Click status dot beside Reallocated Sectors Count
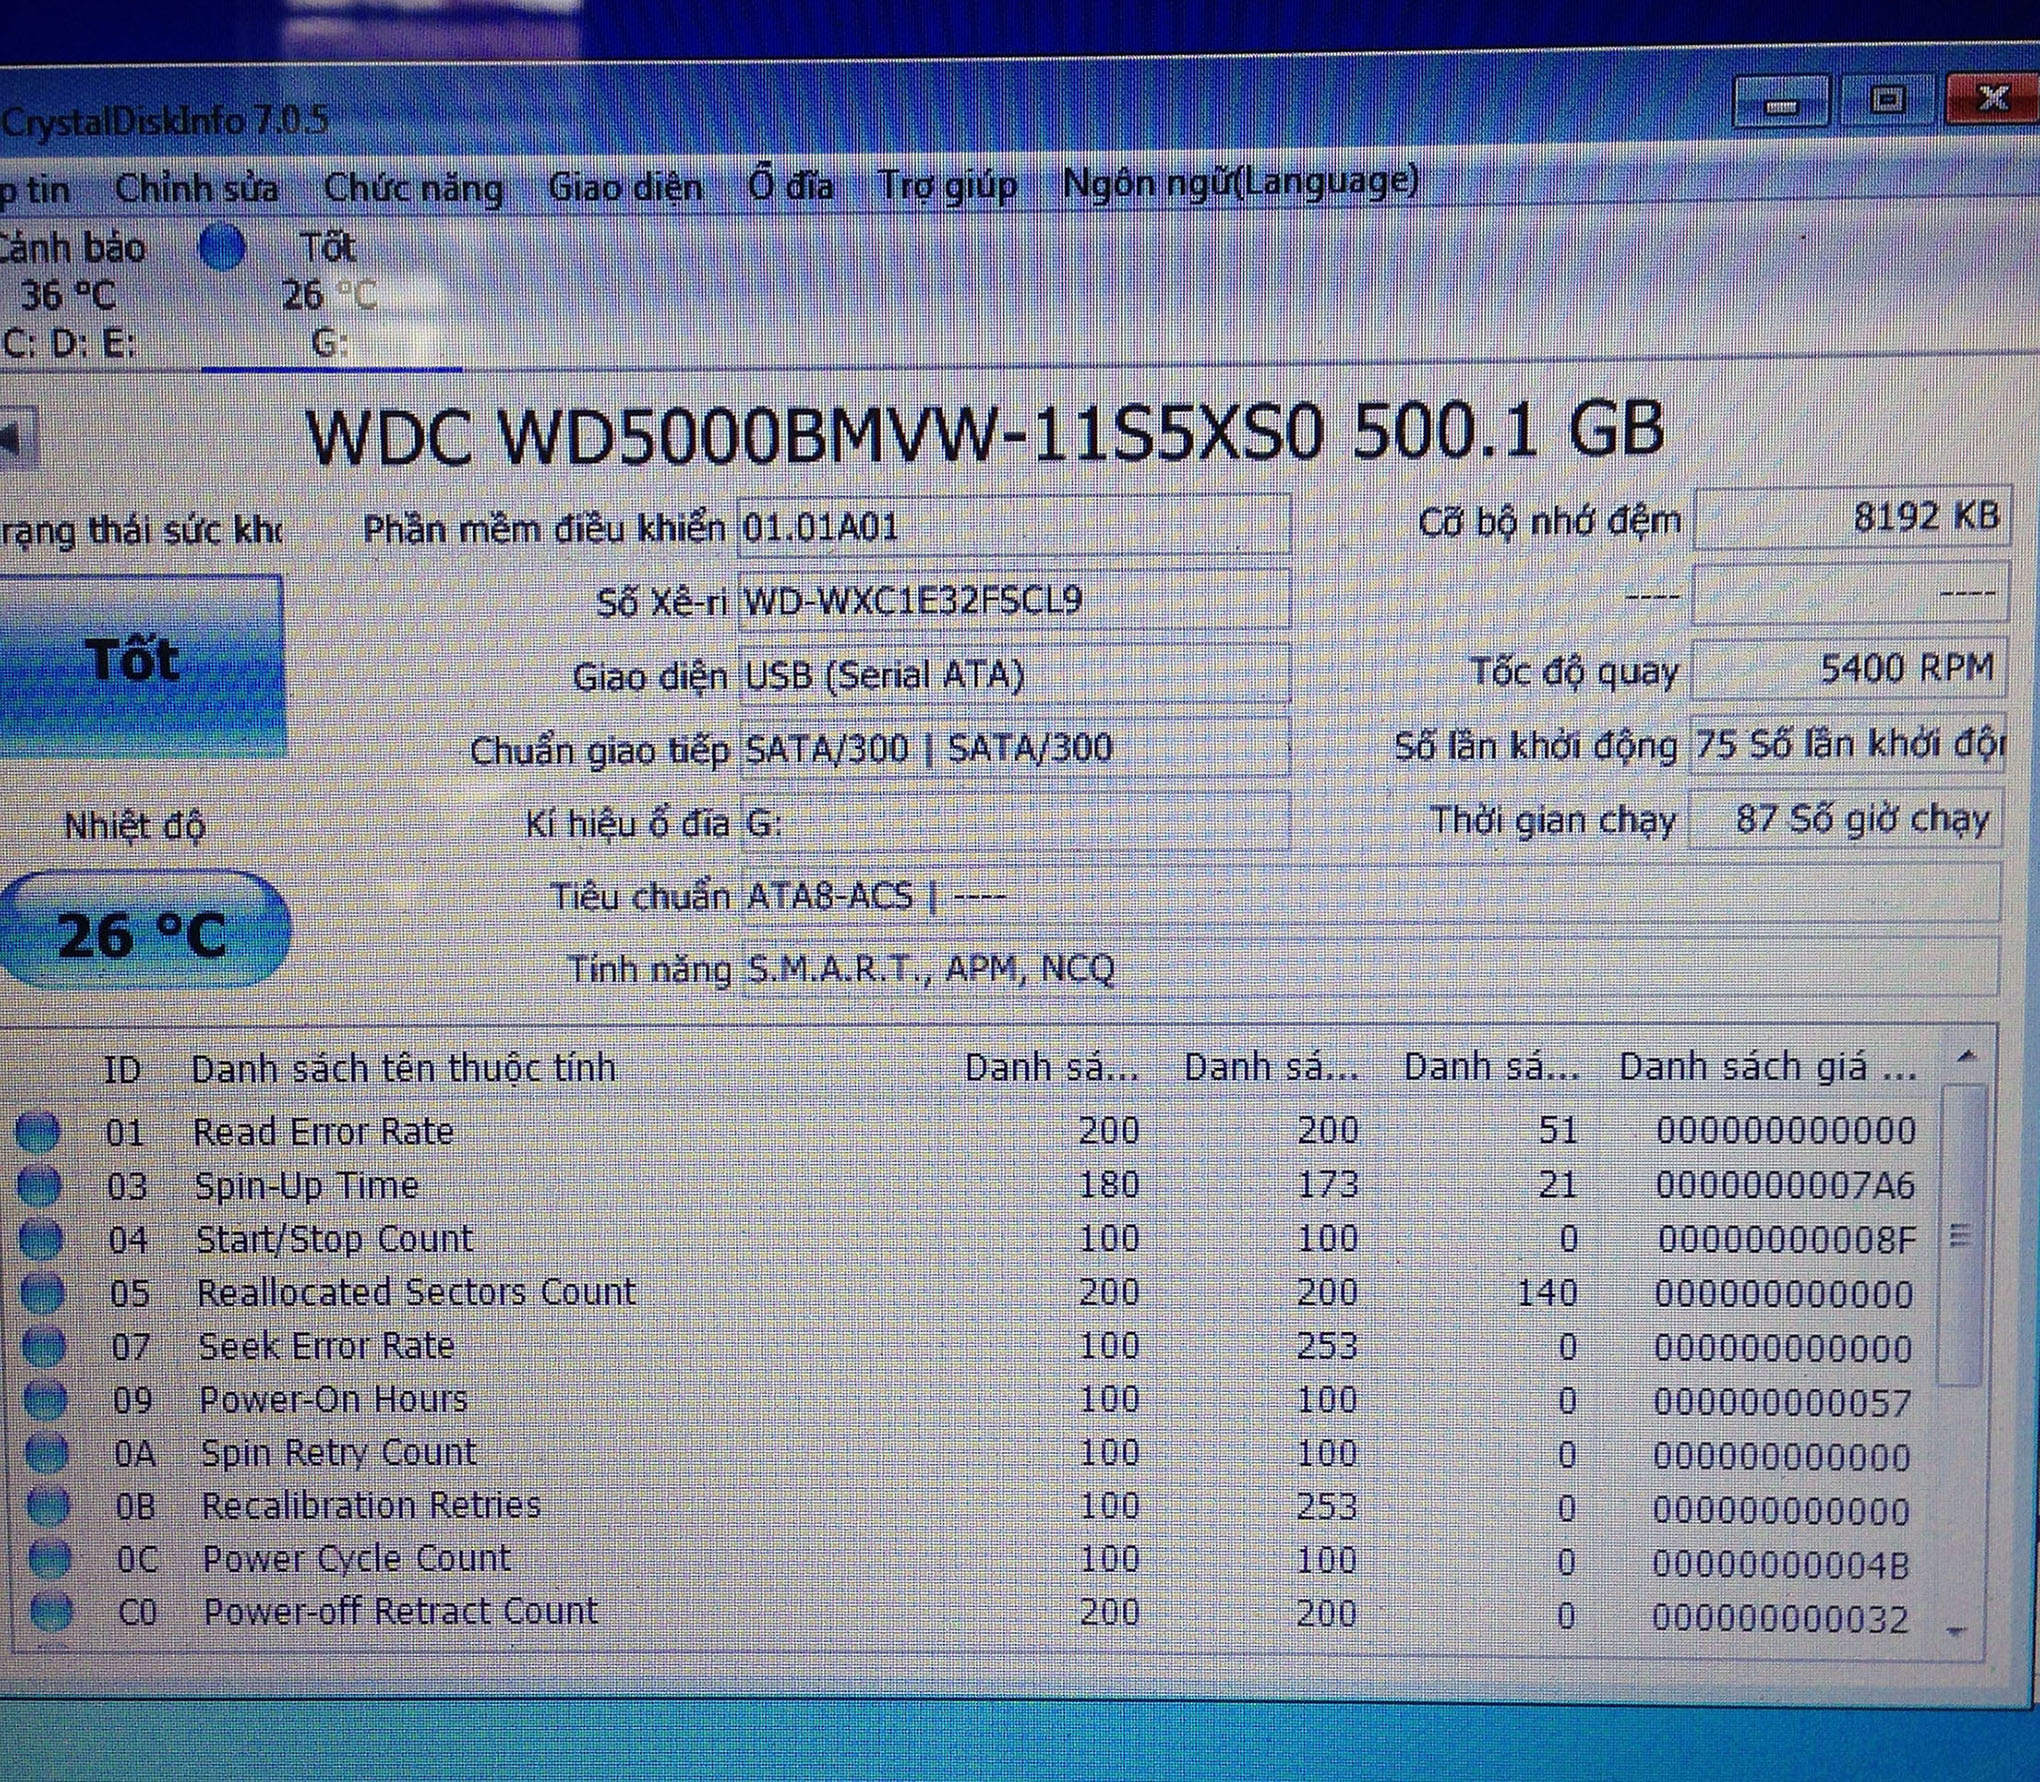The image size is (2040, 1782). (x=43, y=1293)
